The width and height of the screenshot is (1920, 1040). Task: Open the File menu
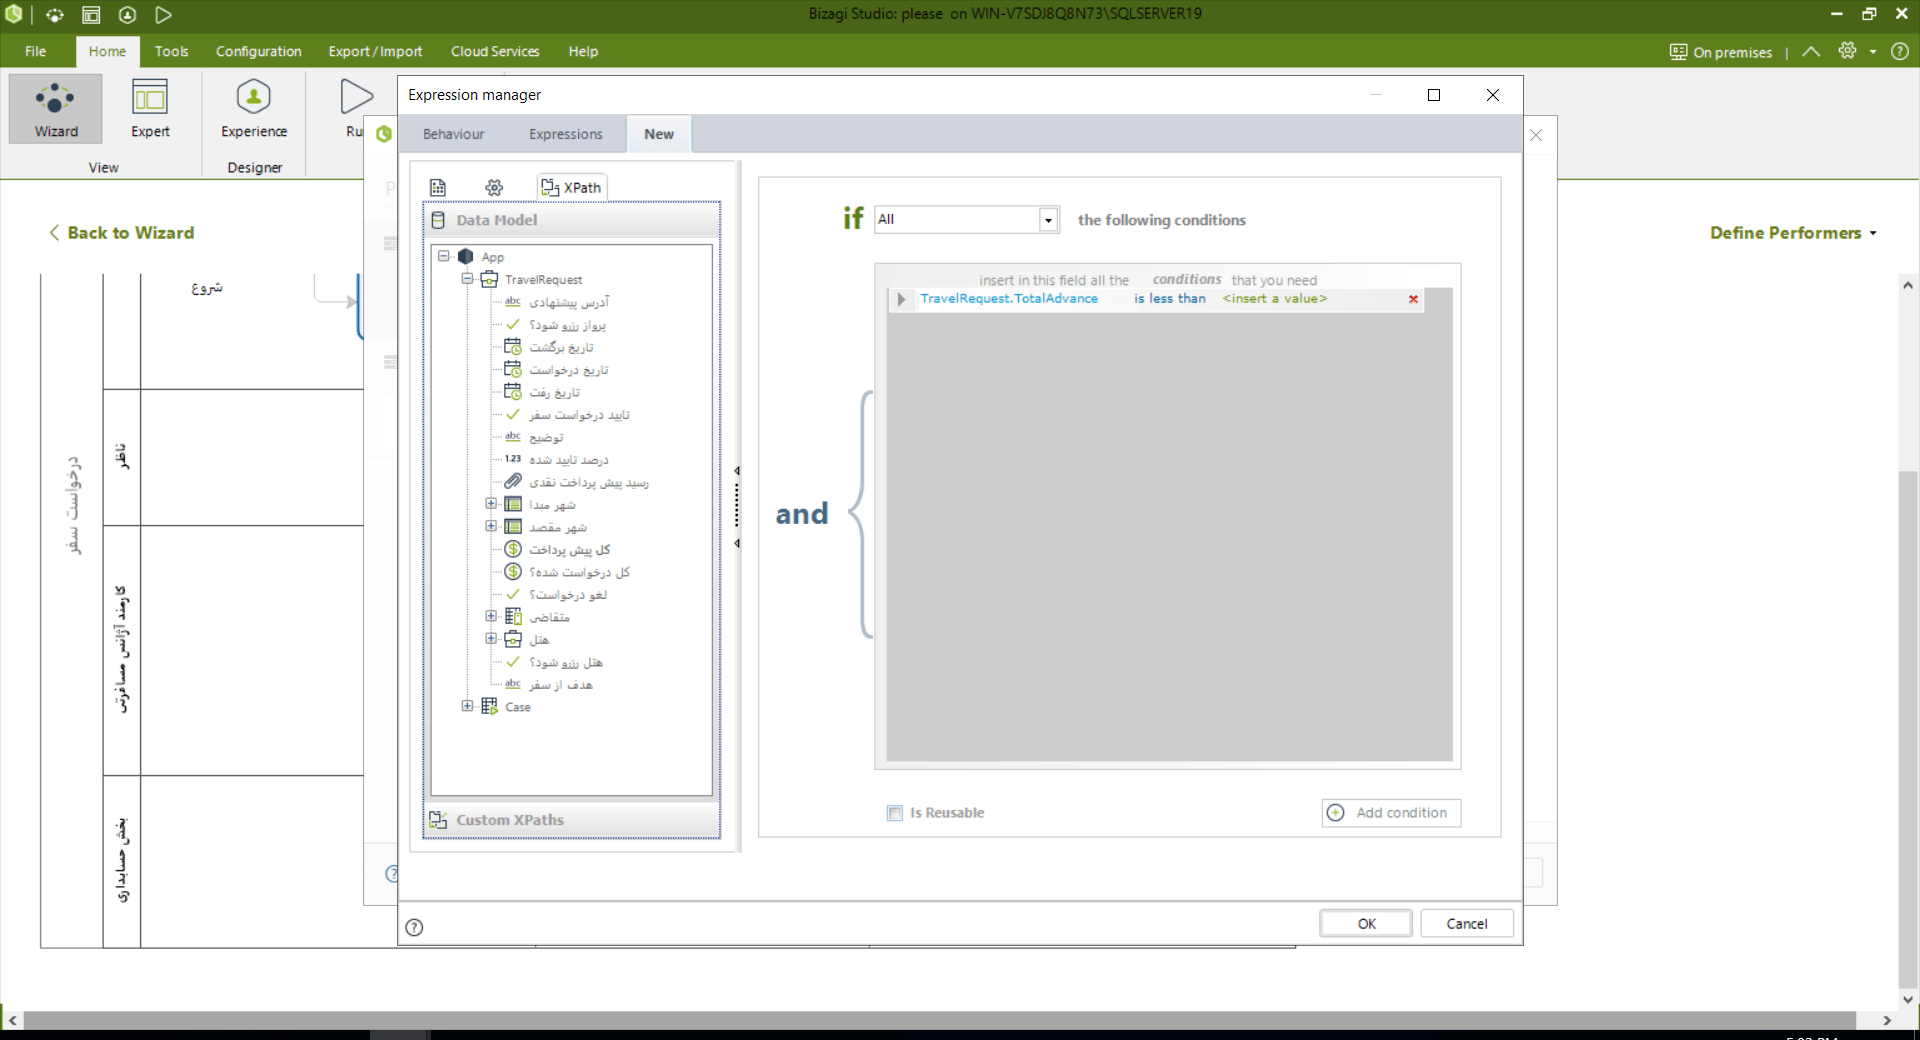click(x=35, y=52)
